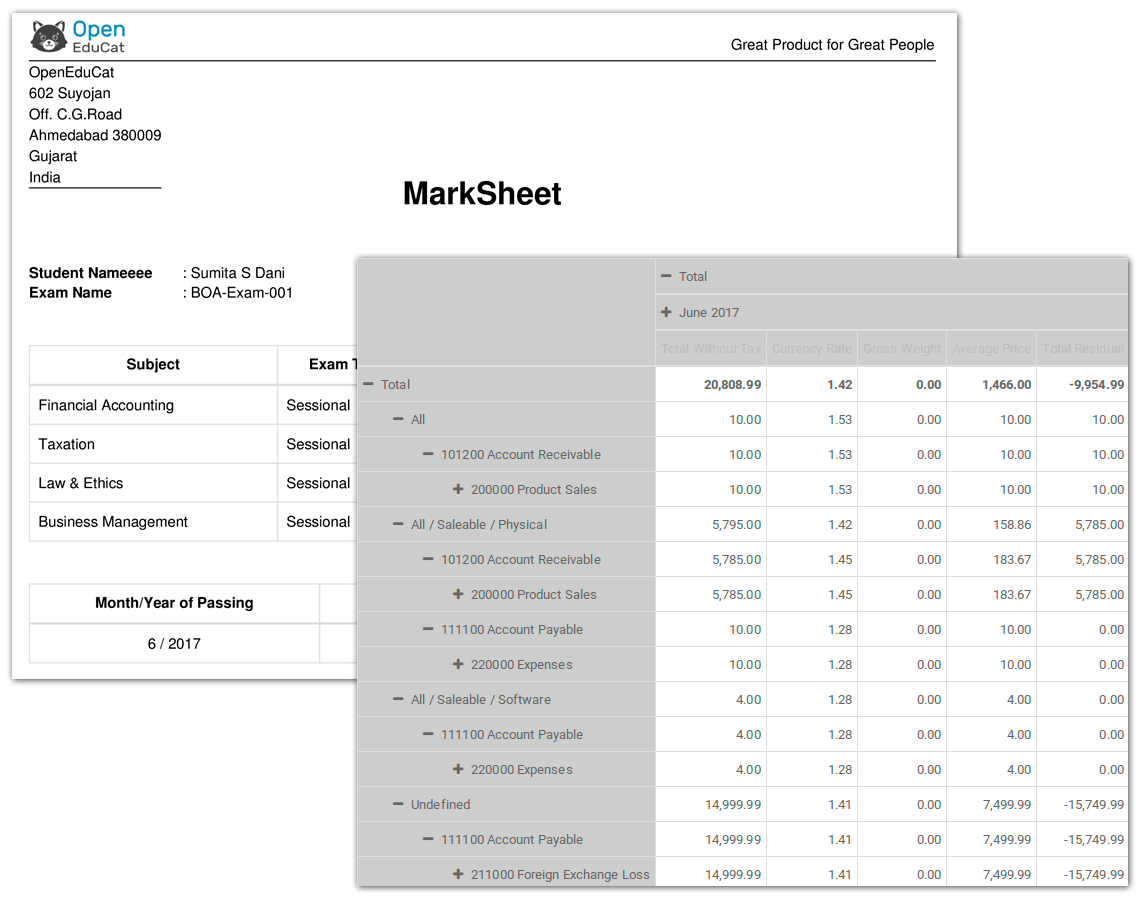
Task: Click the Total Residual column header
Action: (x=1083, y=348)
